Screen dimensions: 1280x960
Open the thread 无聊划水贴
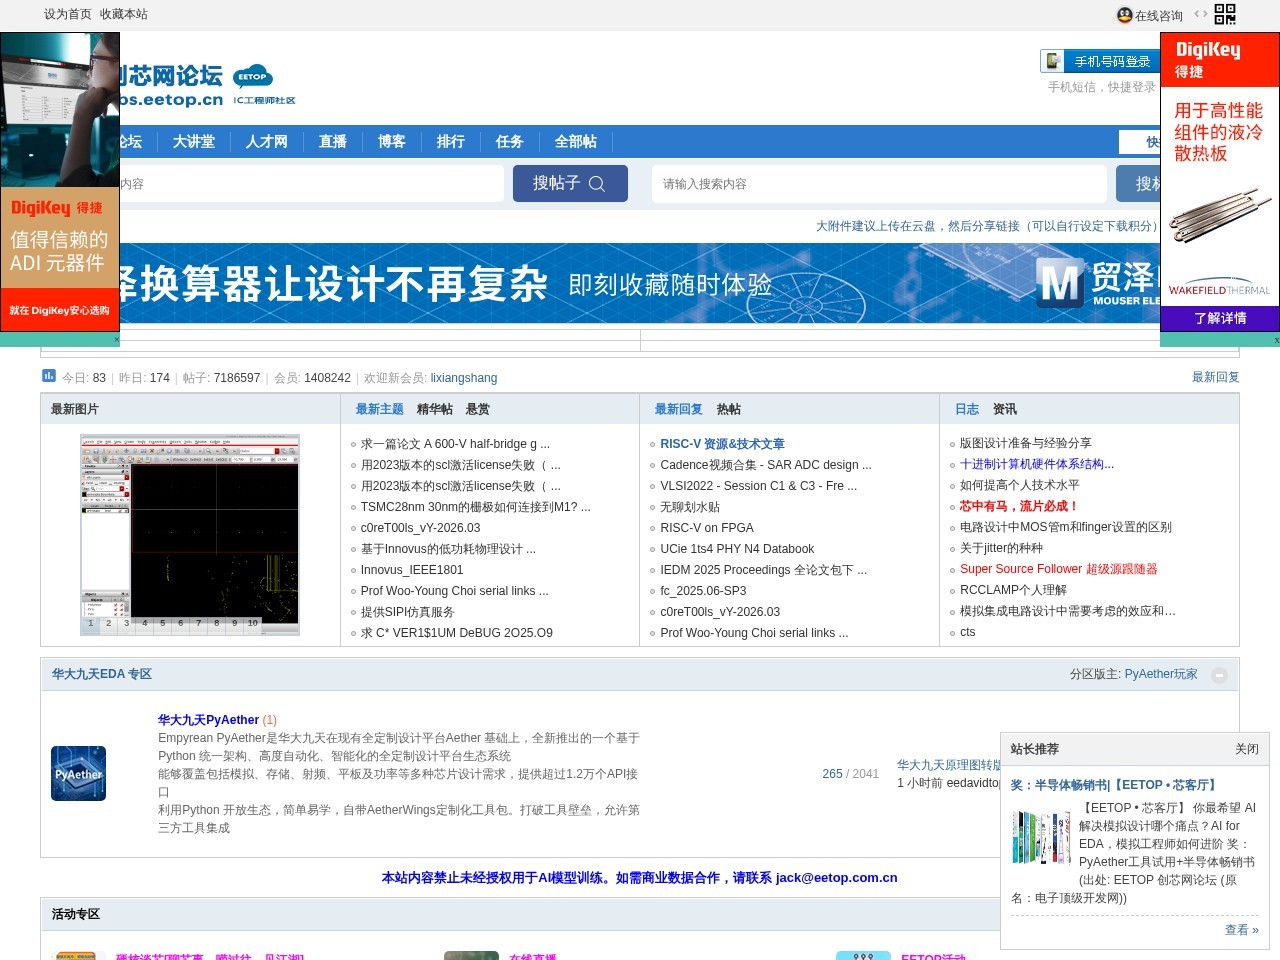(x=690, y=507)
